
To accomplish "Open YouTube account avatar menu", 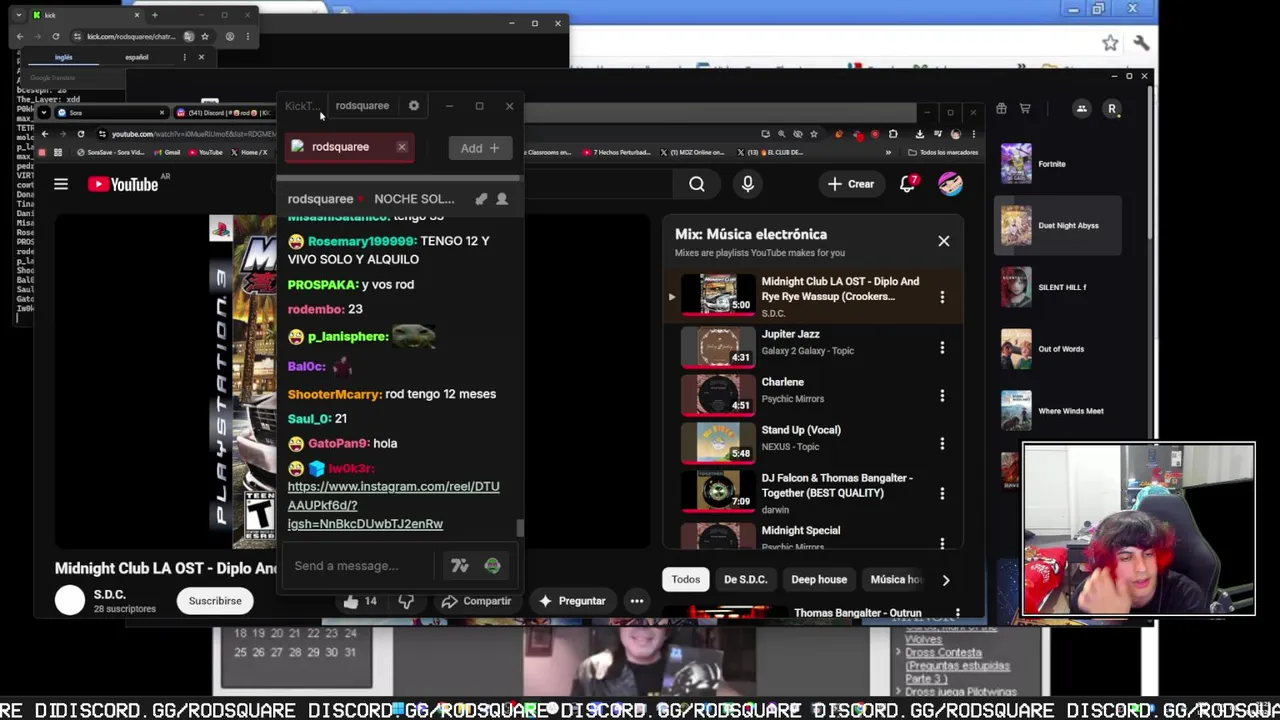I will pos(950,184).
